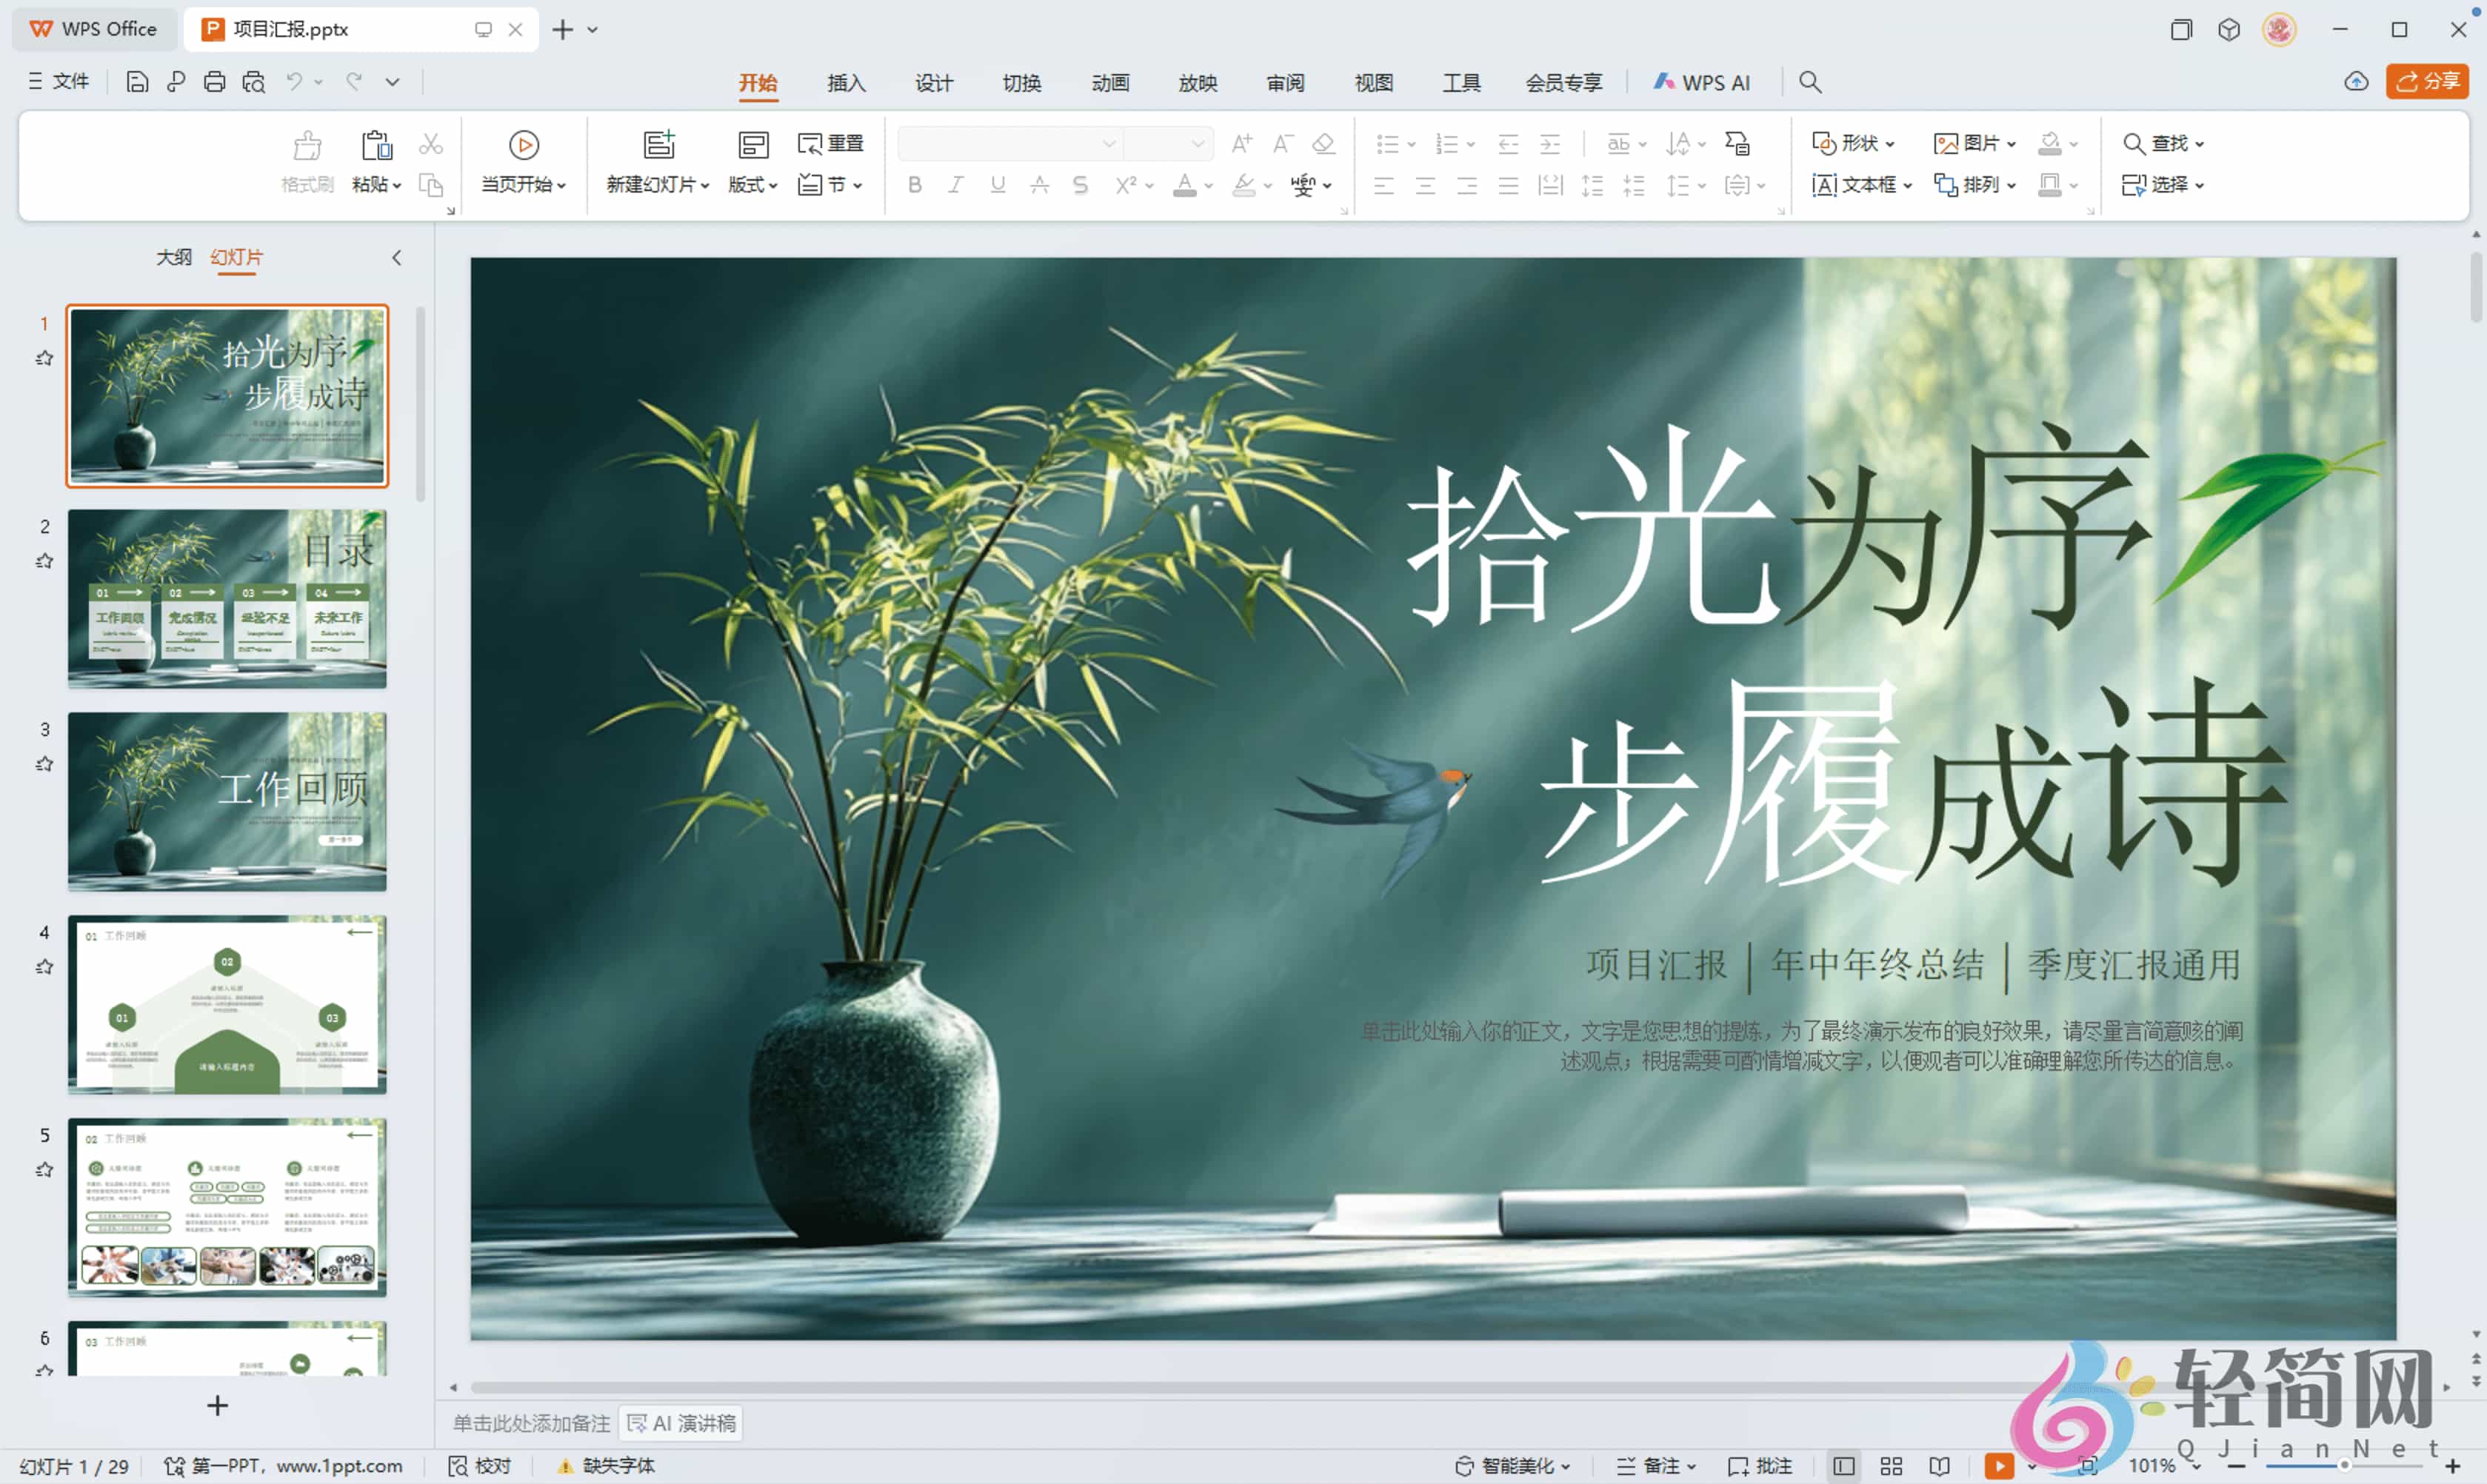Toggle bold formatting
This screenshot has height=1484, width=2487.
[913, 185]
